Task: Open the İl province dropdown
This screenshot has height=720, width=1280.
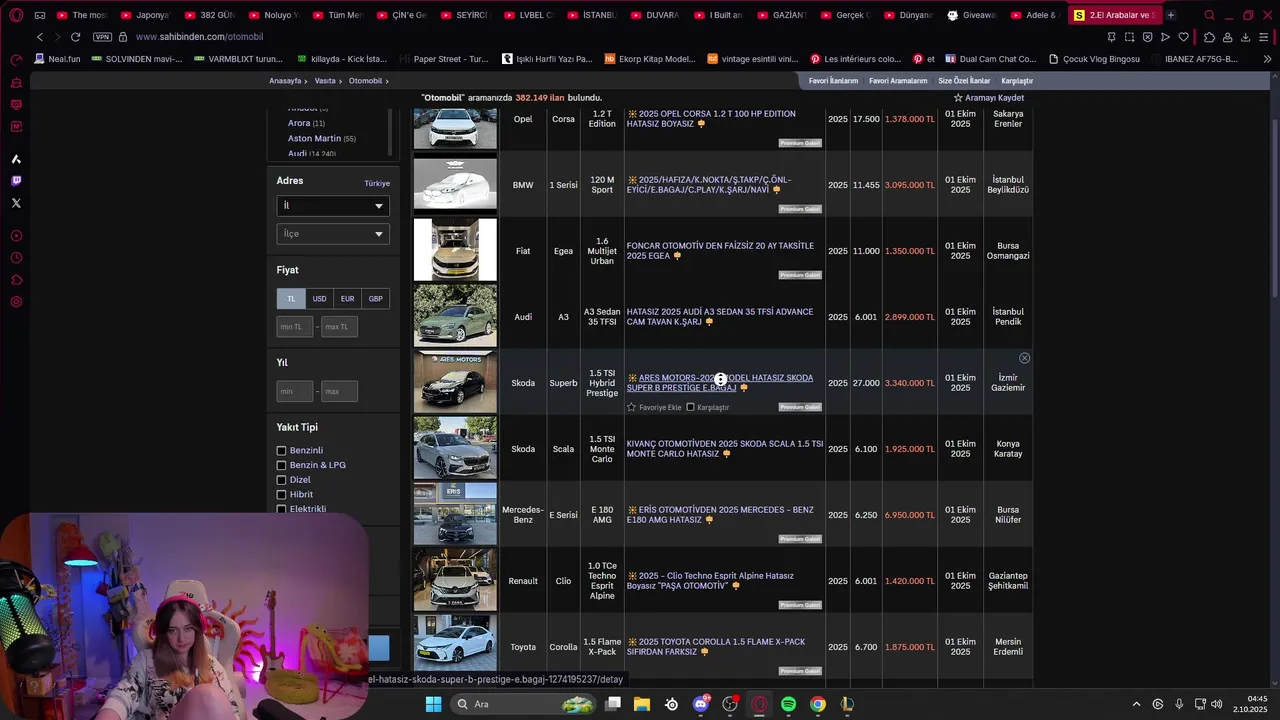Action: 333,206
